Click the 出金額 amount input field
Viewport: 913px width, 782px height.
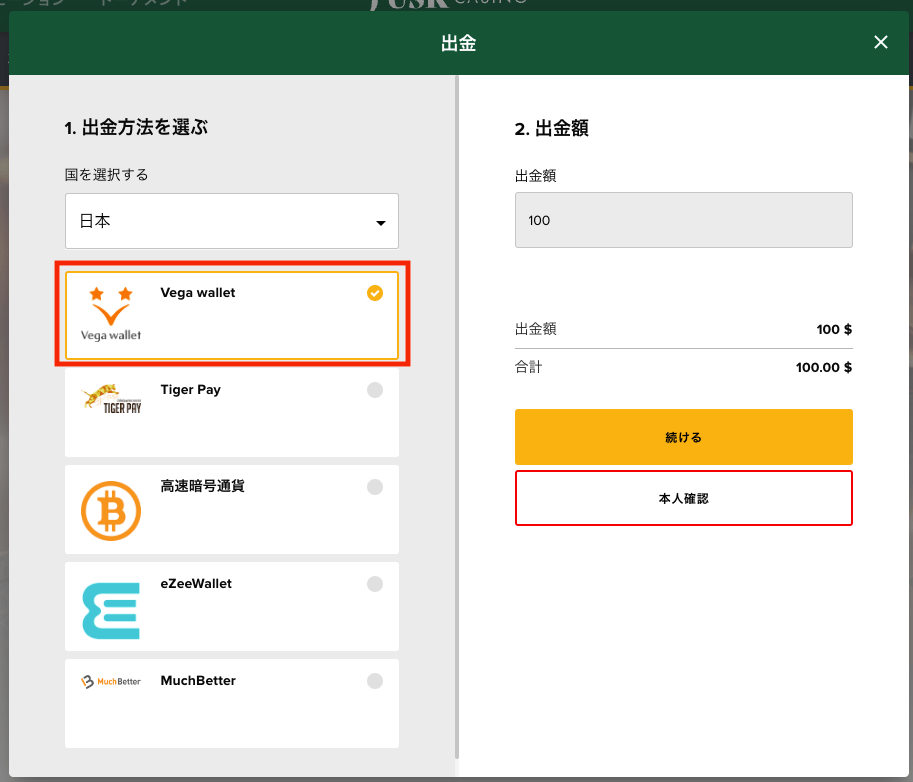[x=684, y=220]
